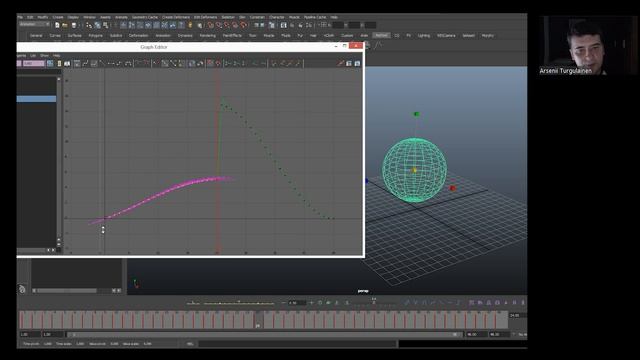Switch to the Rendering shelf tab
Screen dimensions: 640x360
(207, 36)
